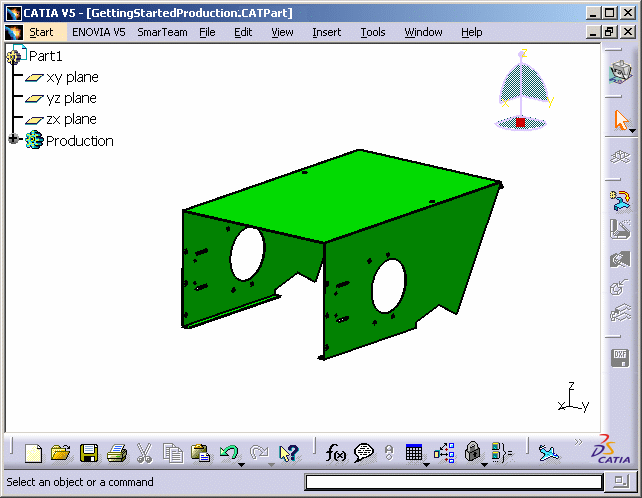Click the Start menu button
The height and width of the screenshot is (498, 642).
pos(41,32)
